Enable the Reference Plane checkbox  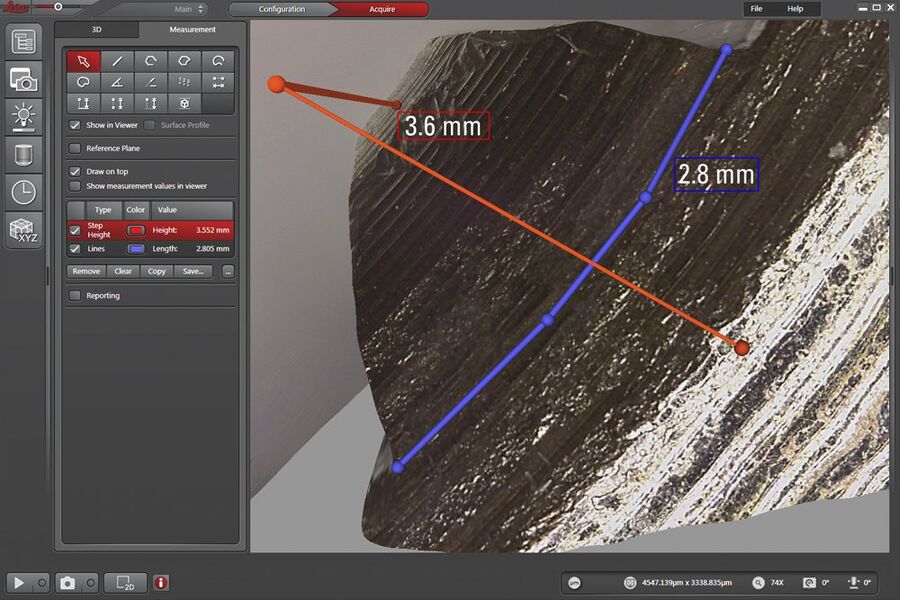point(75,148)
